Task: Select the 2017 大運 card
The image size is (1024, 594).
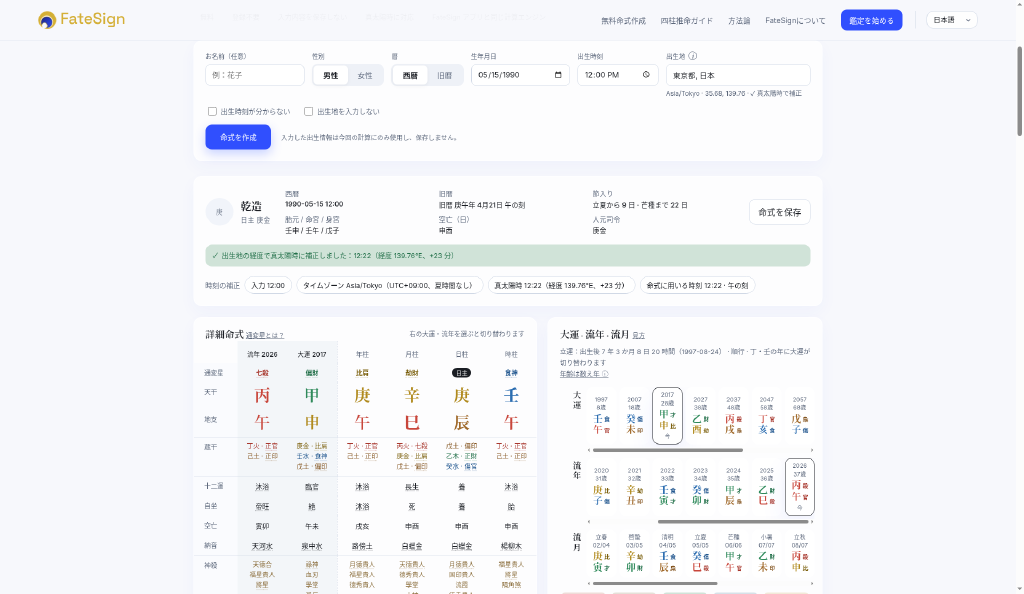Action: pos(667,416)
